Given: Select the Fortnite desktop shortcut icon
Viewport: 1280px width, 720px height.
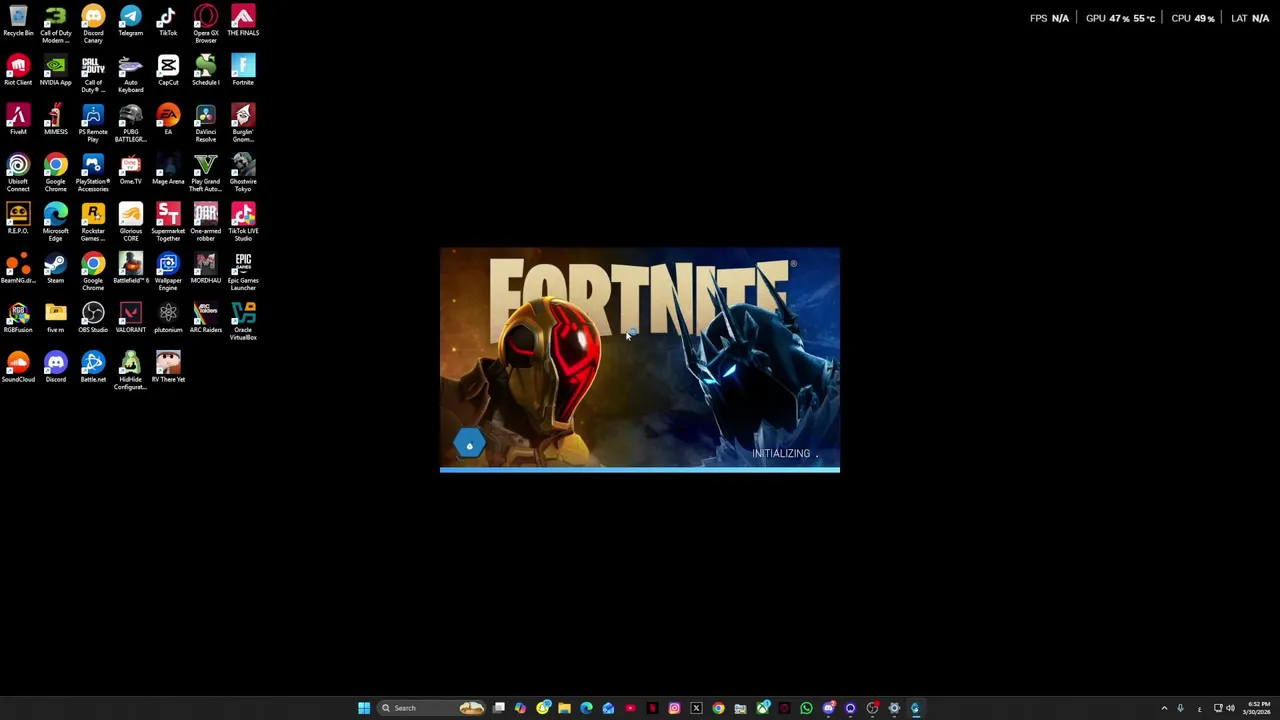Looking at the screenshot, I should coord(243,71).
